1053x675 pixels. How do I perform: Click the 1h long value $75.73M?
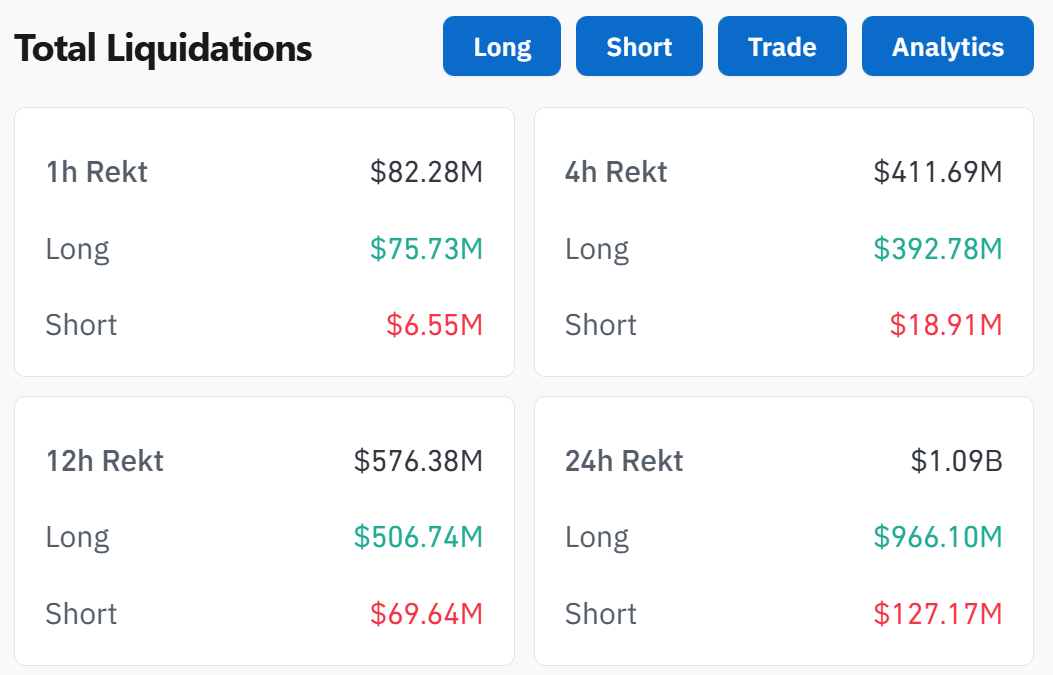[427, 249]
